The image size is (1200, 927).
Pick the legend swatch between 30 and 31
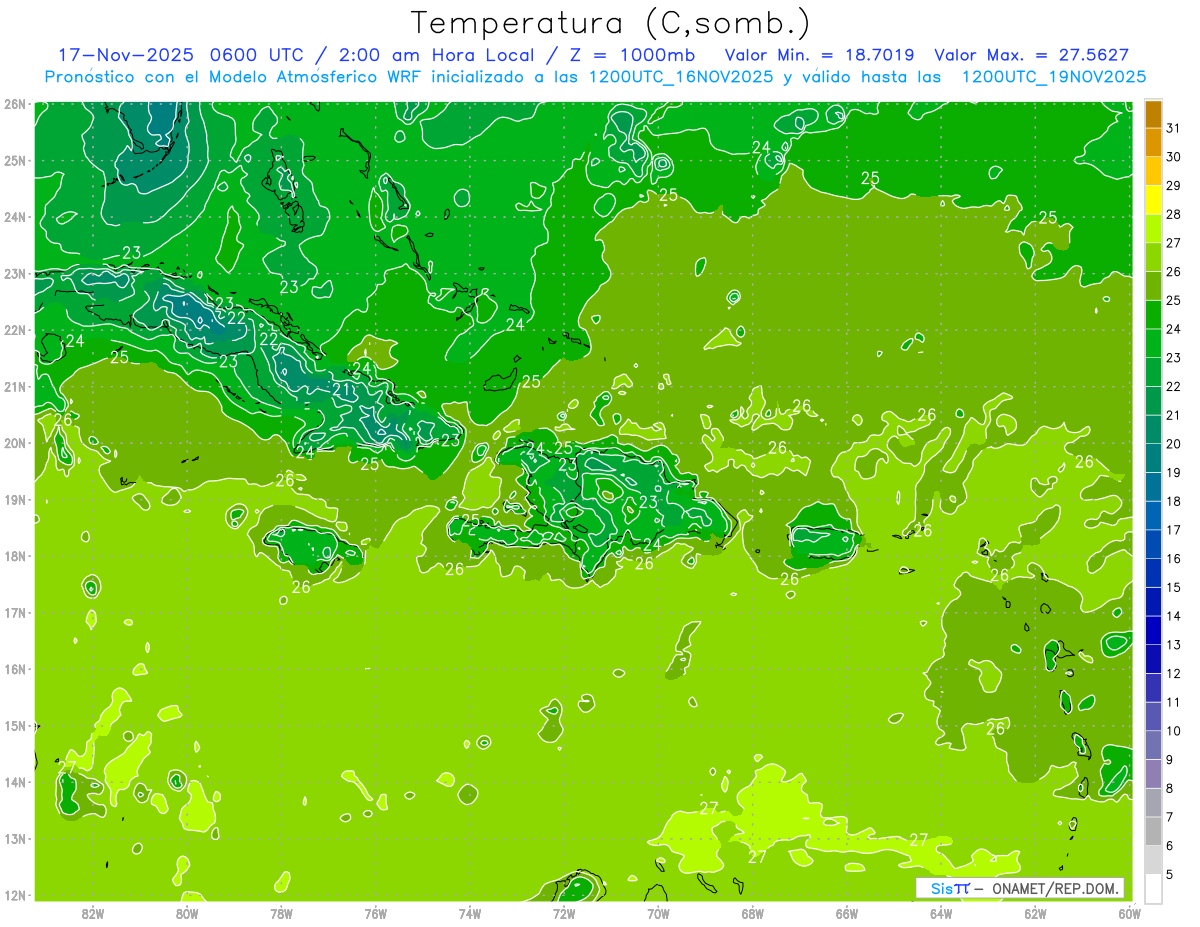[x=1153, y=142]
